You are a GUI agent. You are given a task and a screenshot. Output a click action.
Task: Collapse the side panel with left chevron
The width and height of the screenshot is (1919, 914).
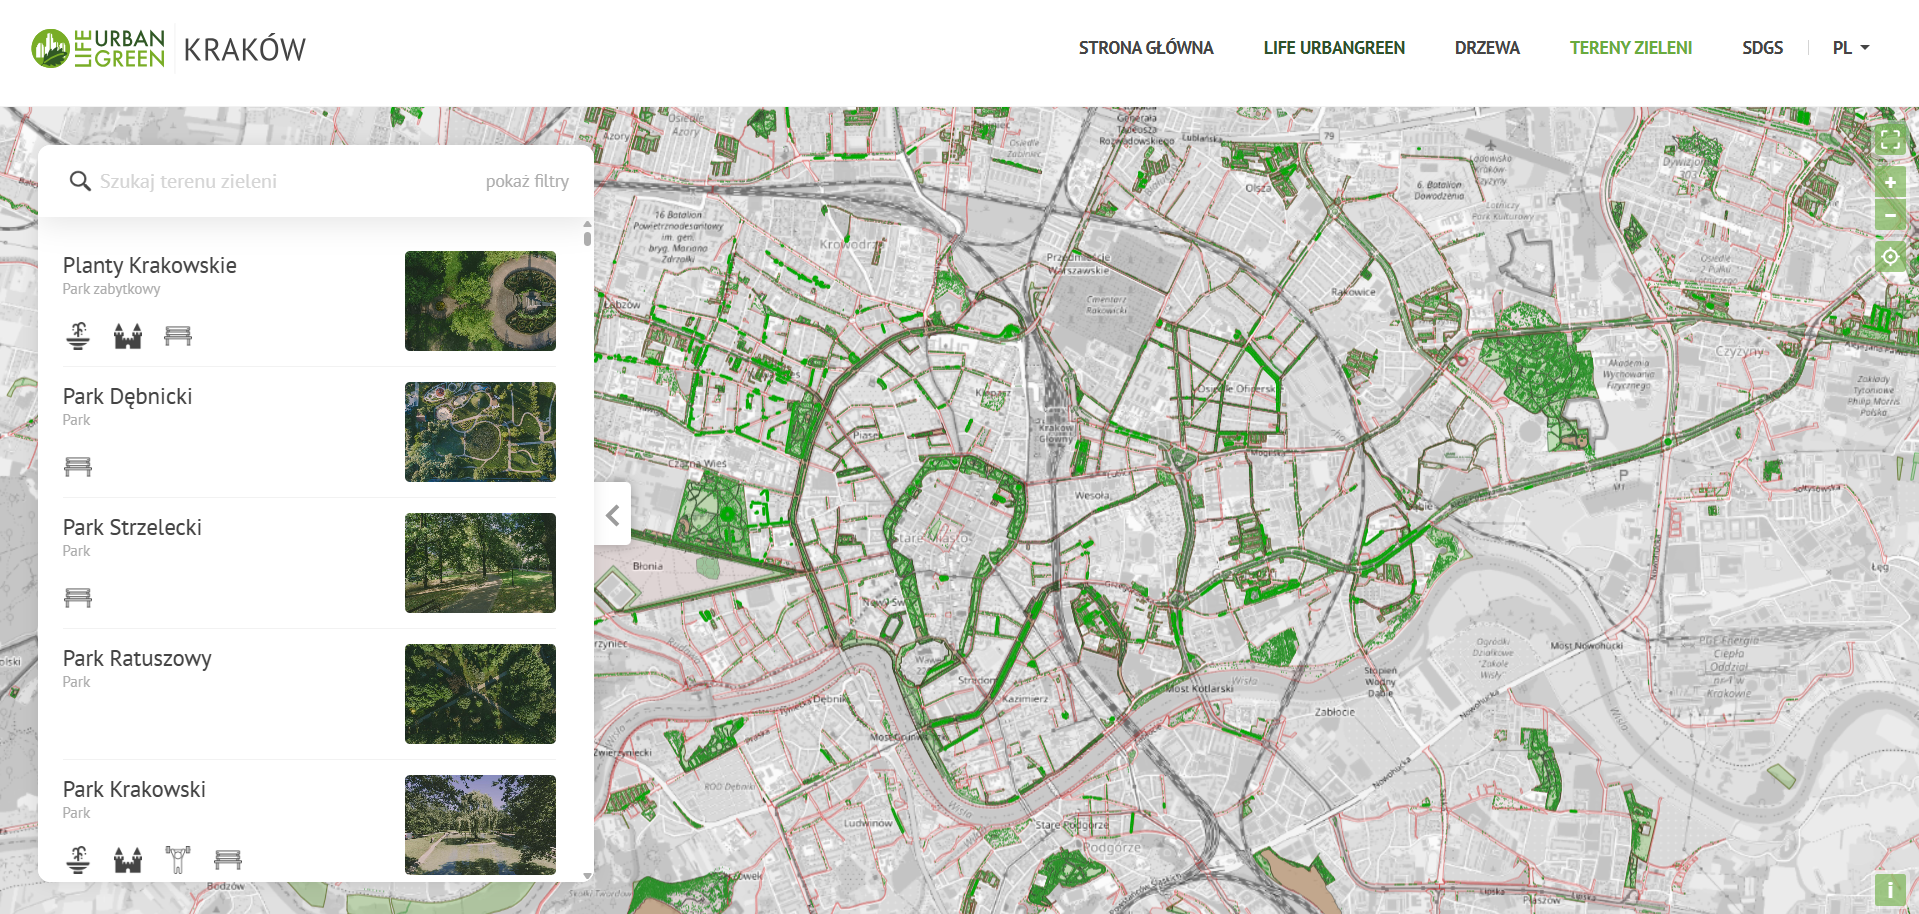pyautogui.click(x=613, y=515)
